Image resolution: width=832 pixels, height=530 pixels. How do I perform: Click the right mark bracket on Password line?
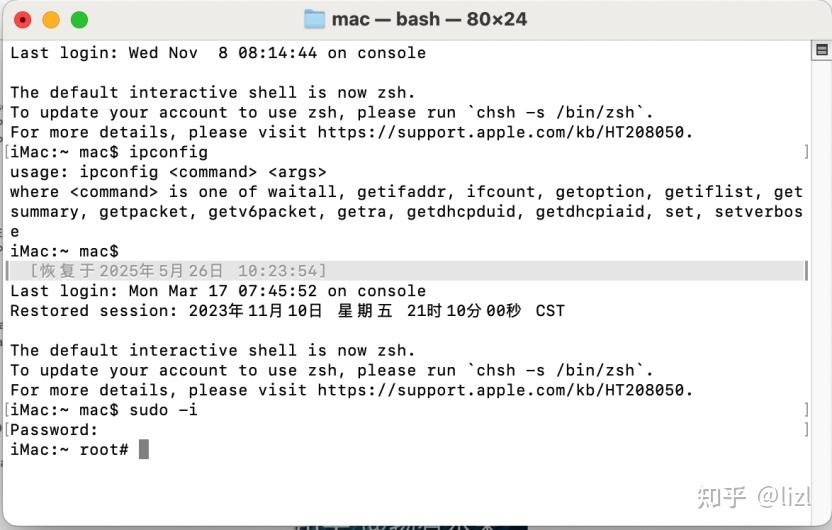point(806,430)
